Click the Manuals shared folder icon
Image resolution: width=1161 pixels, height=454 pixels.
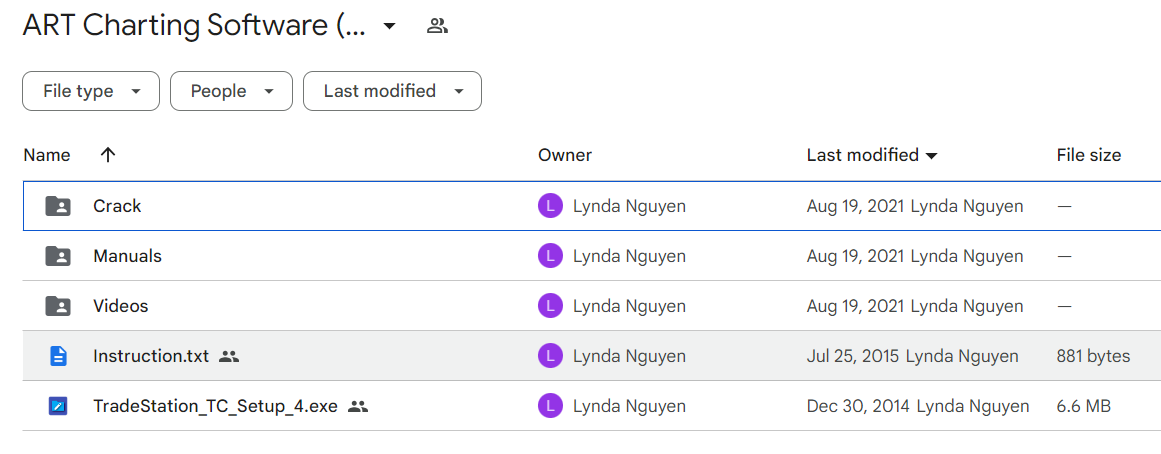[x=58, y=256]
